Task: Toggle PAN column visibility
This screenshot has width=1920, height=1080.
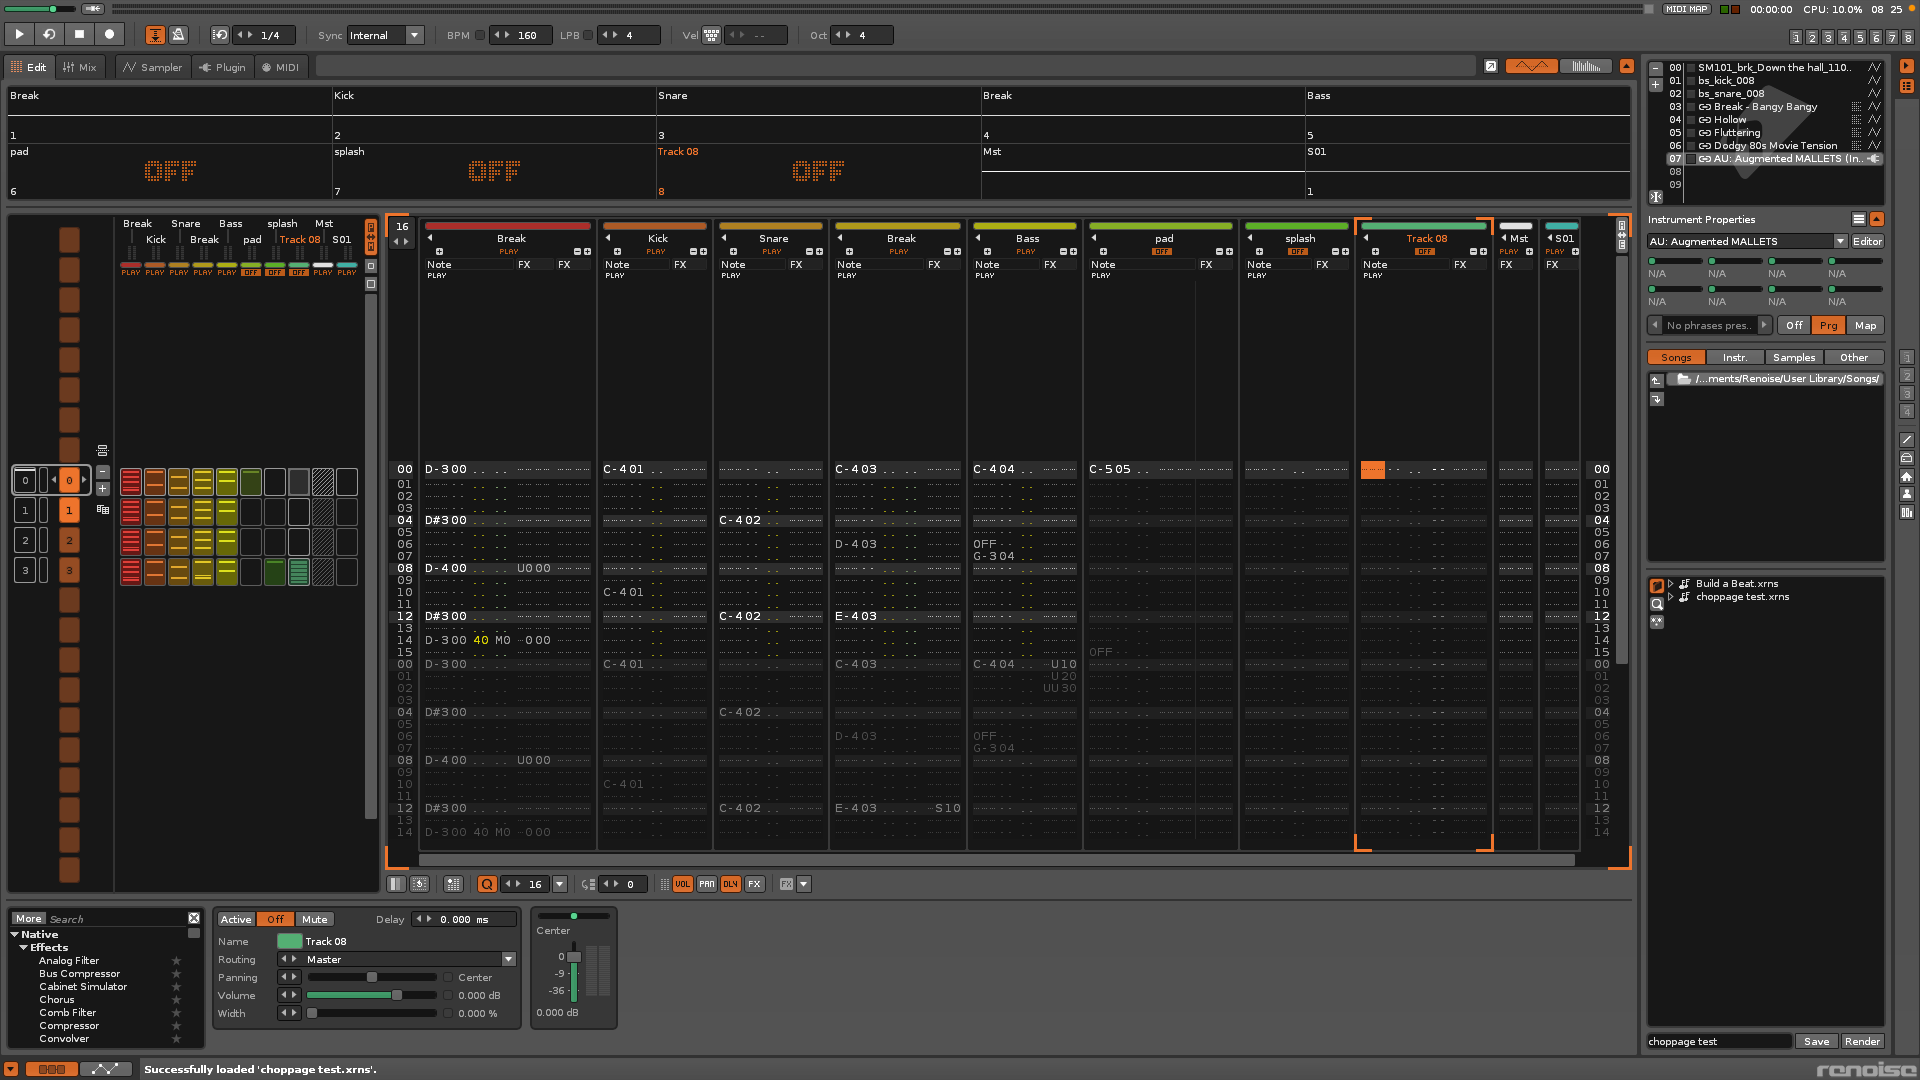Action: point(706,884)
